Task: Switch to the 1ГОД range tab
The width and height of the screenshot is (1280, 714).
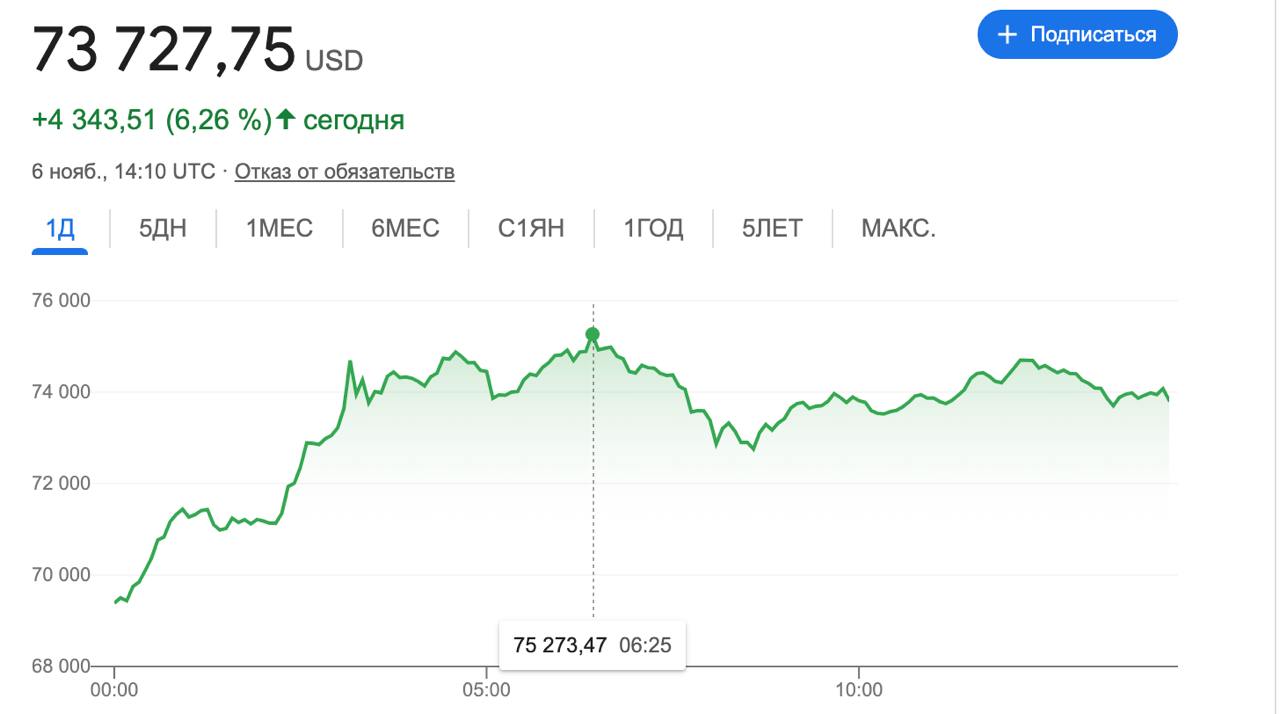Action: [x=654, y=228]
